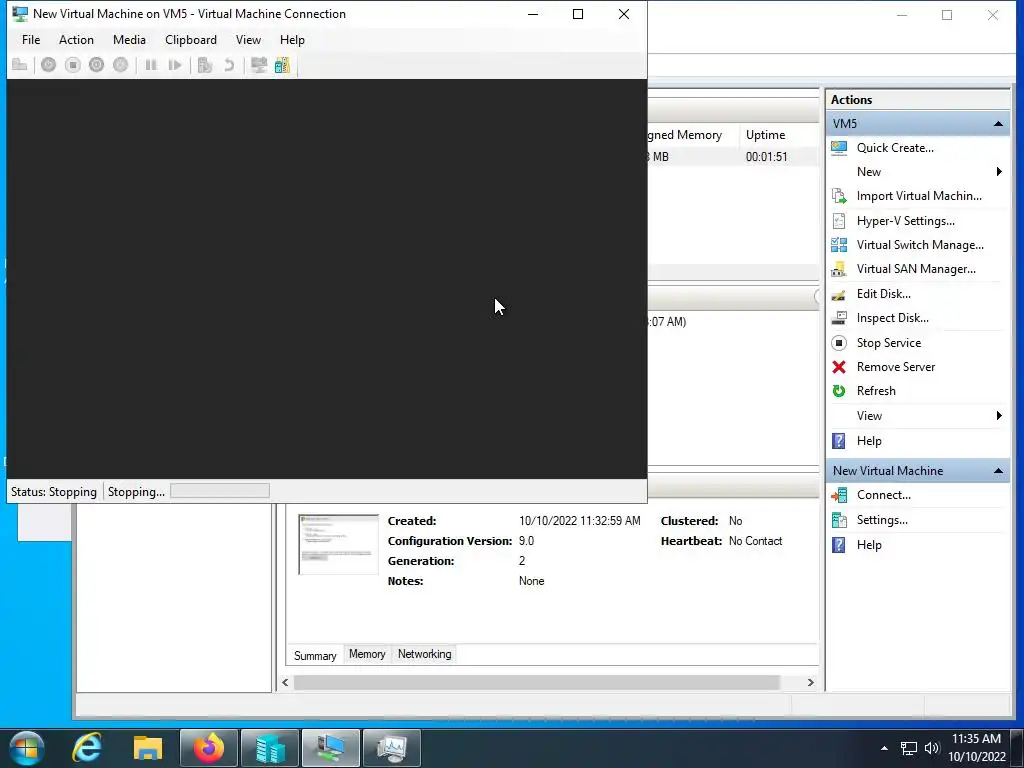1024x768 pixels.
Task: Open the Help menu in VM Connection
Action: coord(292,40)
